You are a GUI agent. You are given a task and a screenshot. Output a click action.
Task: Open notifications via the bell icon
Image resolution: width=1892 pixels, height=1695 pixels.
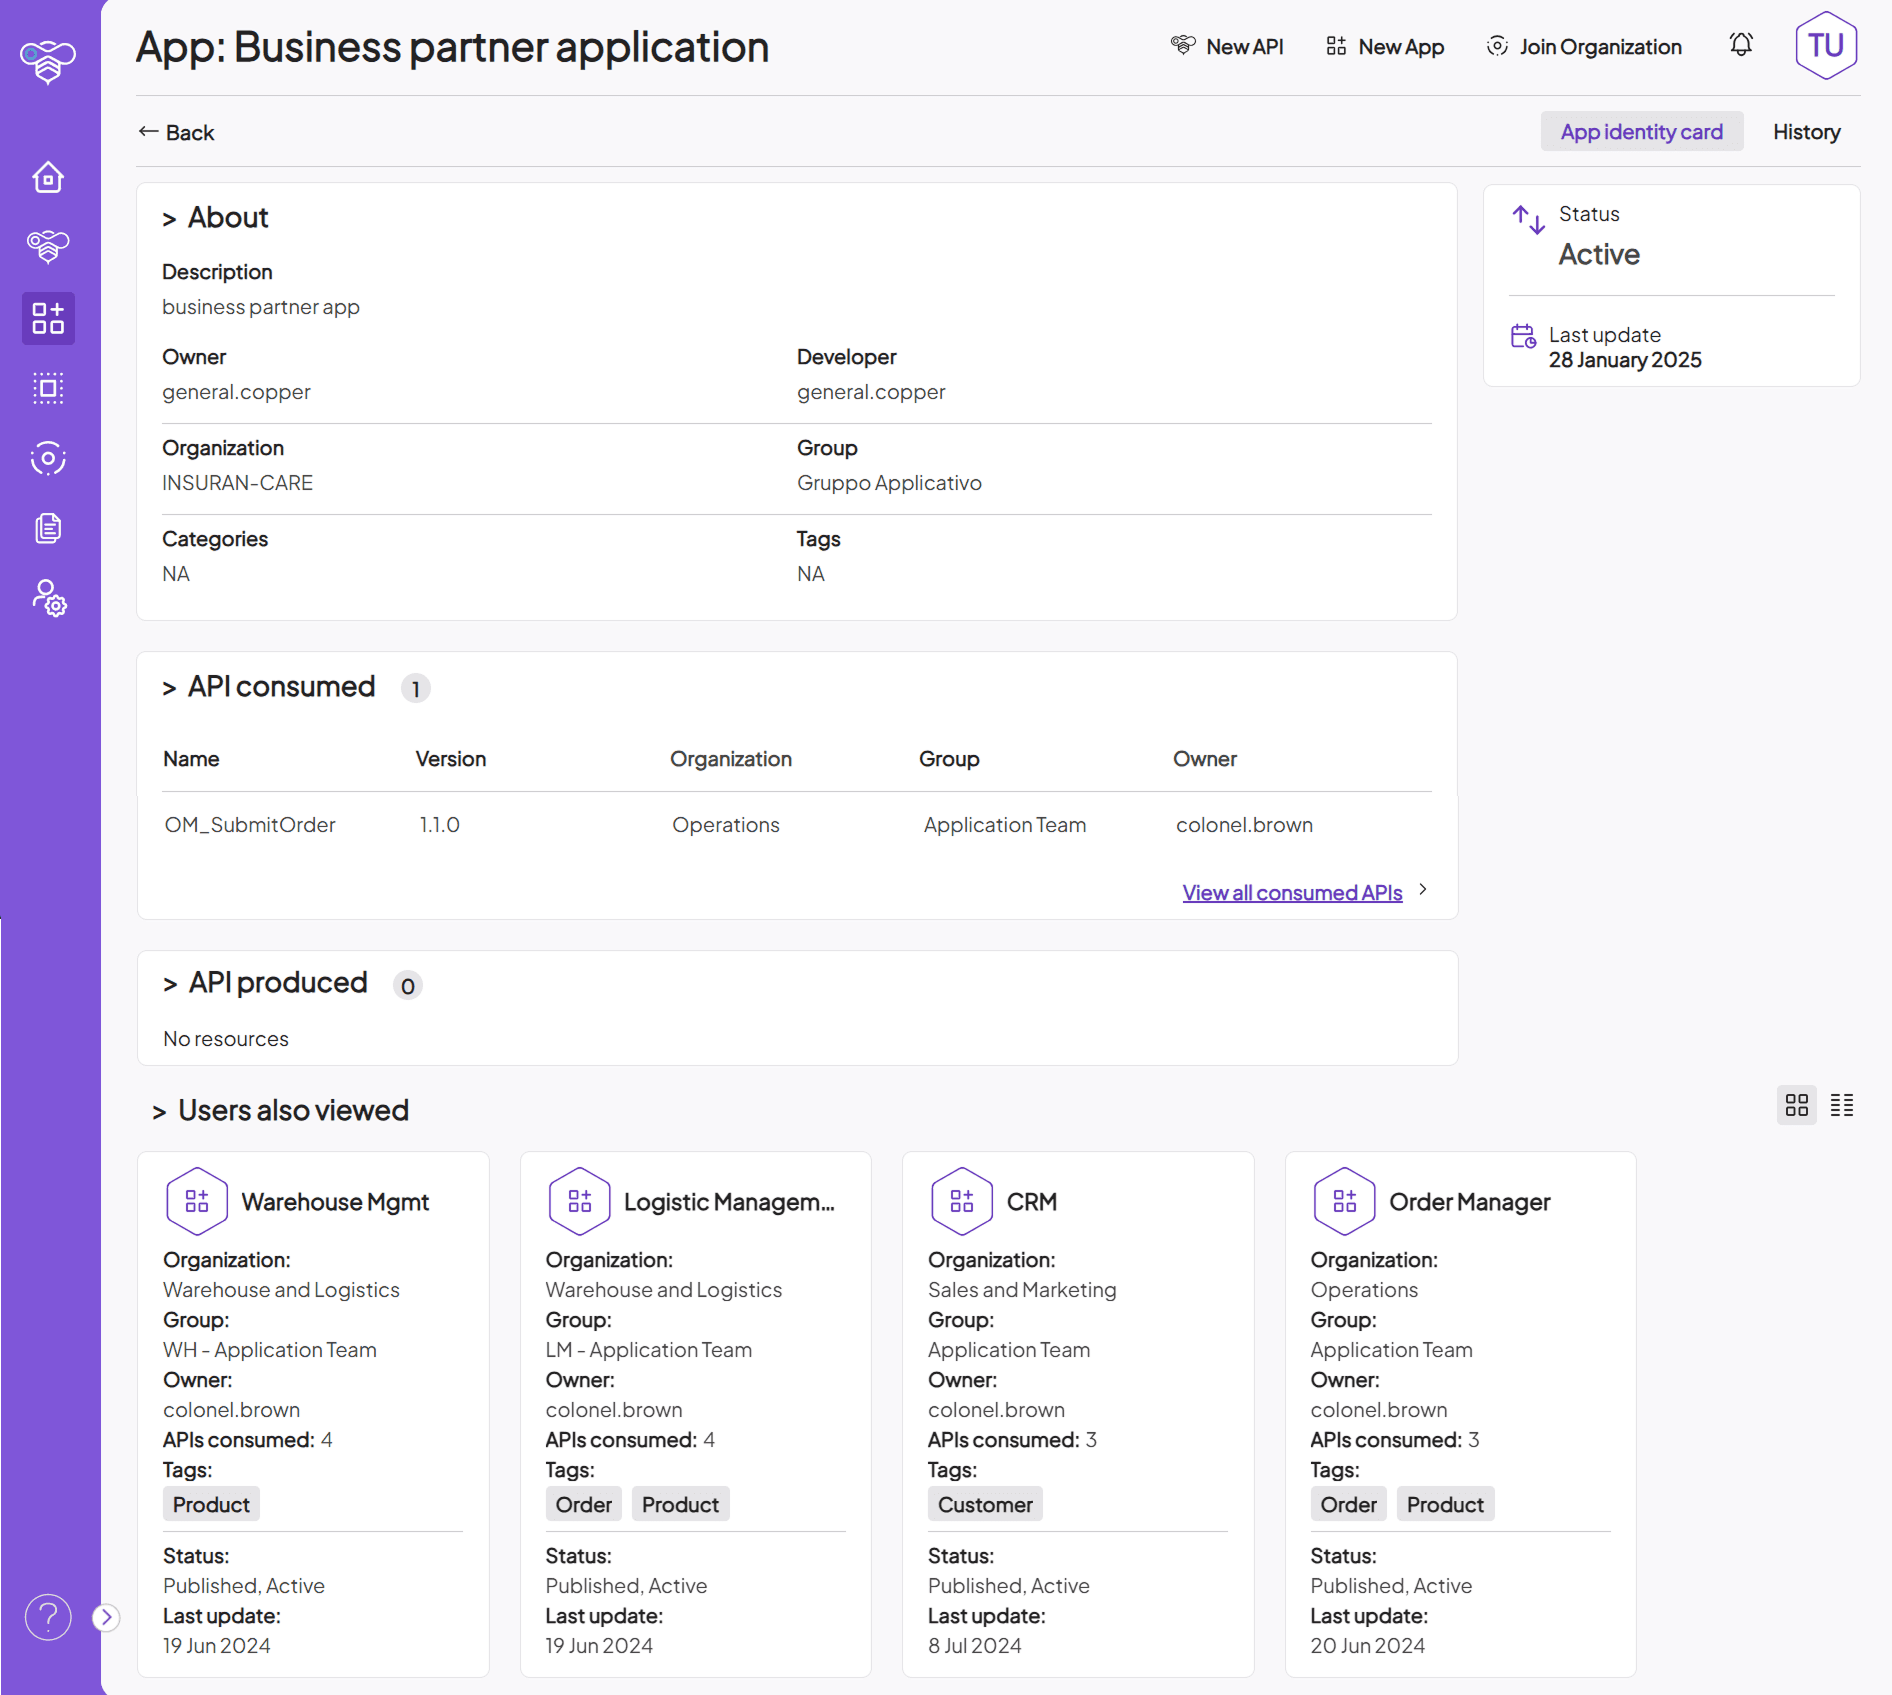point(1740,45)
